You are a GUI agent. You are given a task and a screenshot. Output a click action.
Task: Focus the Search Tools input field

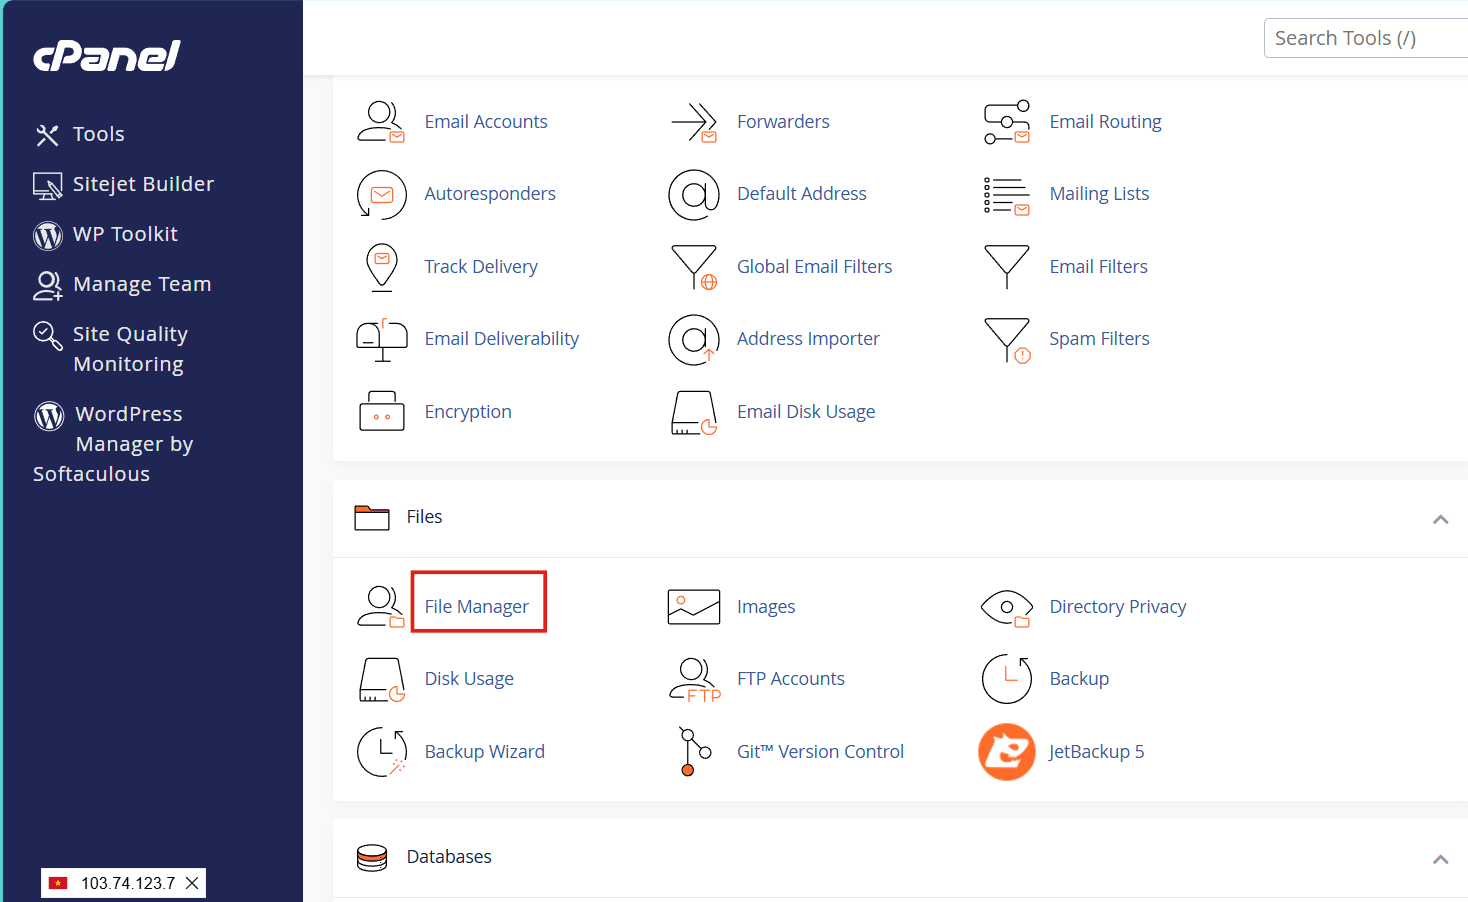click(1366, 38)
